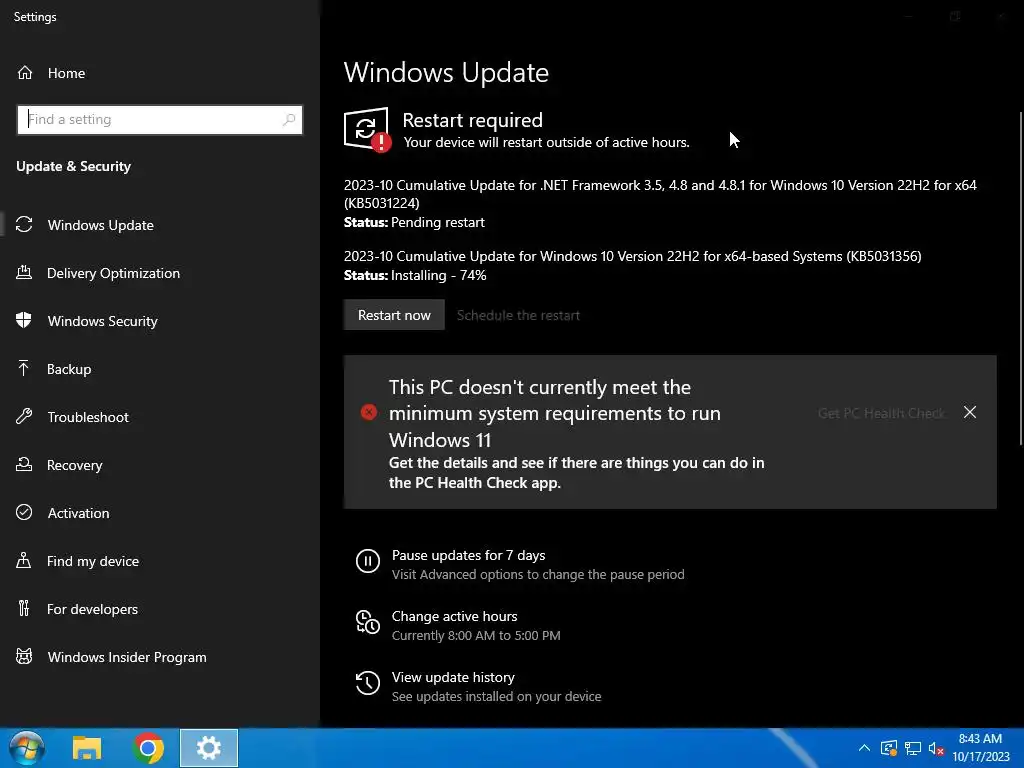Select Backup in the sidebar
1024x768 pixels.
coord(69,369)
